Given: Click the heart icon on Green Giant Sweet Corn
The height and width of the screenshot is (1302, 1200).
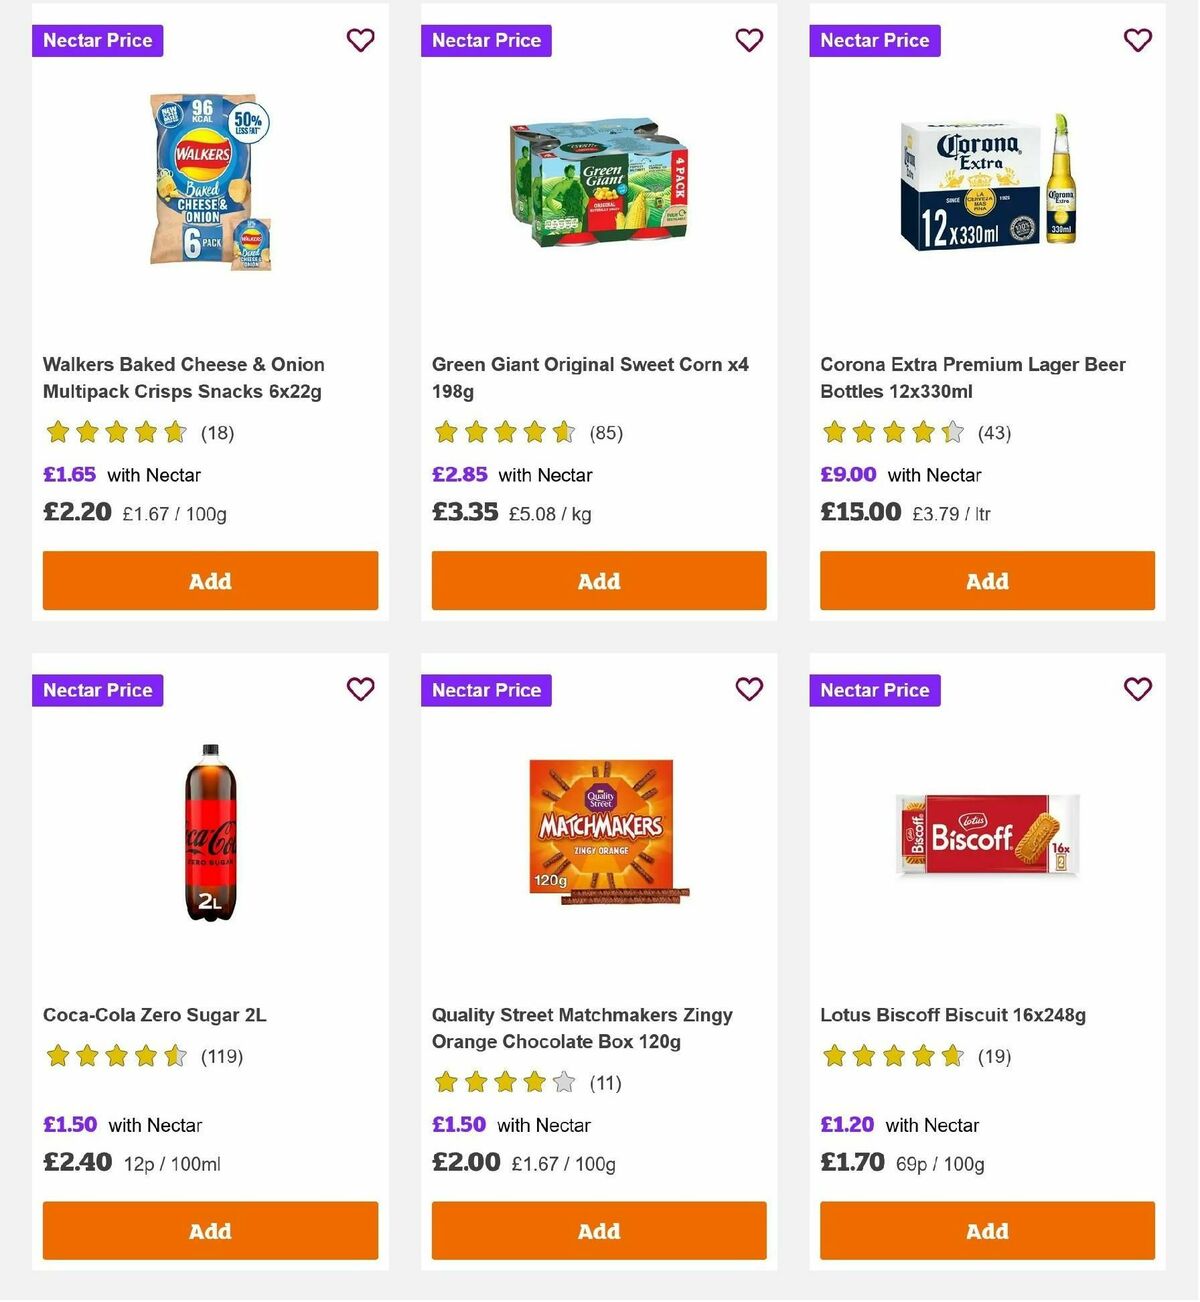Looking at the screenshot, I should 749,40.
